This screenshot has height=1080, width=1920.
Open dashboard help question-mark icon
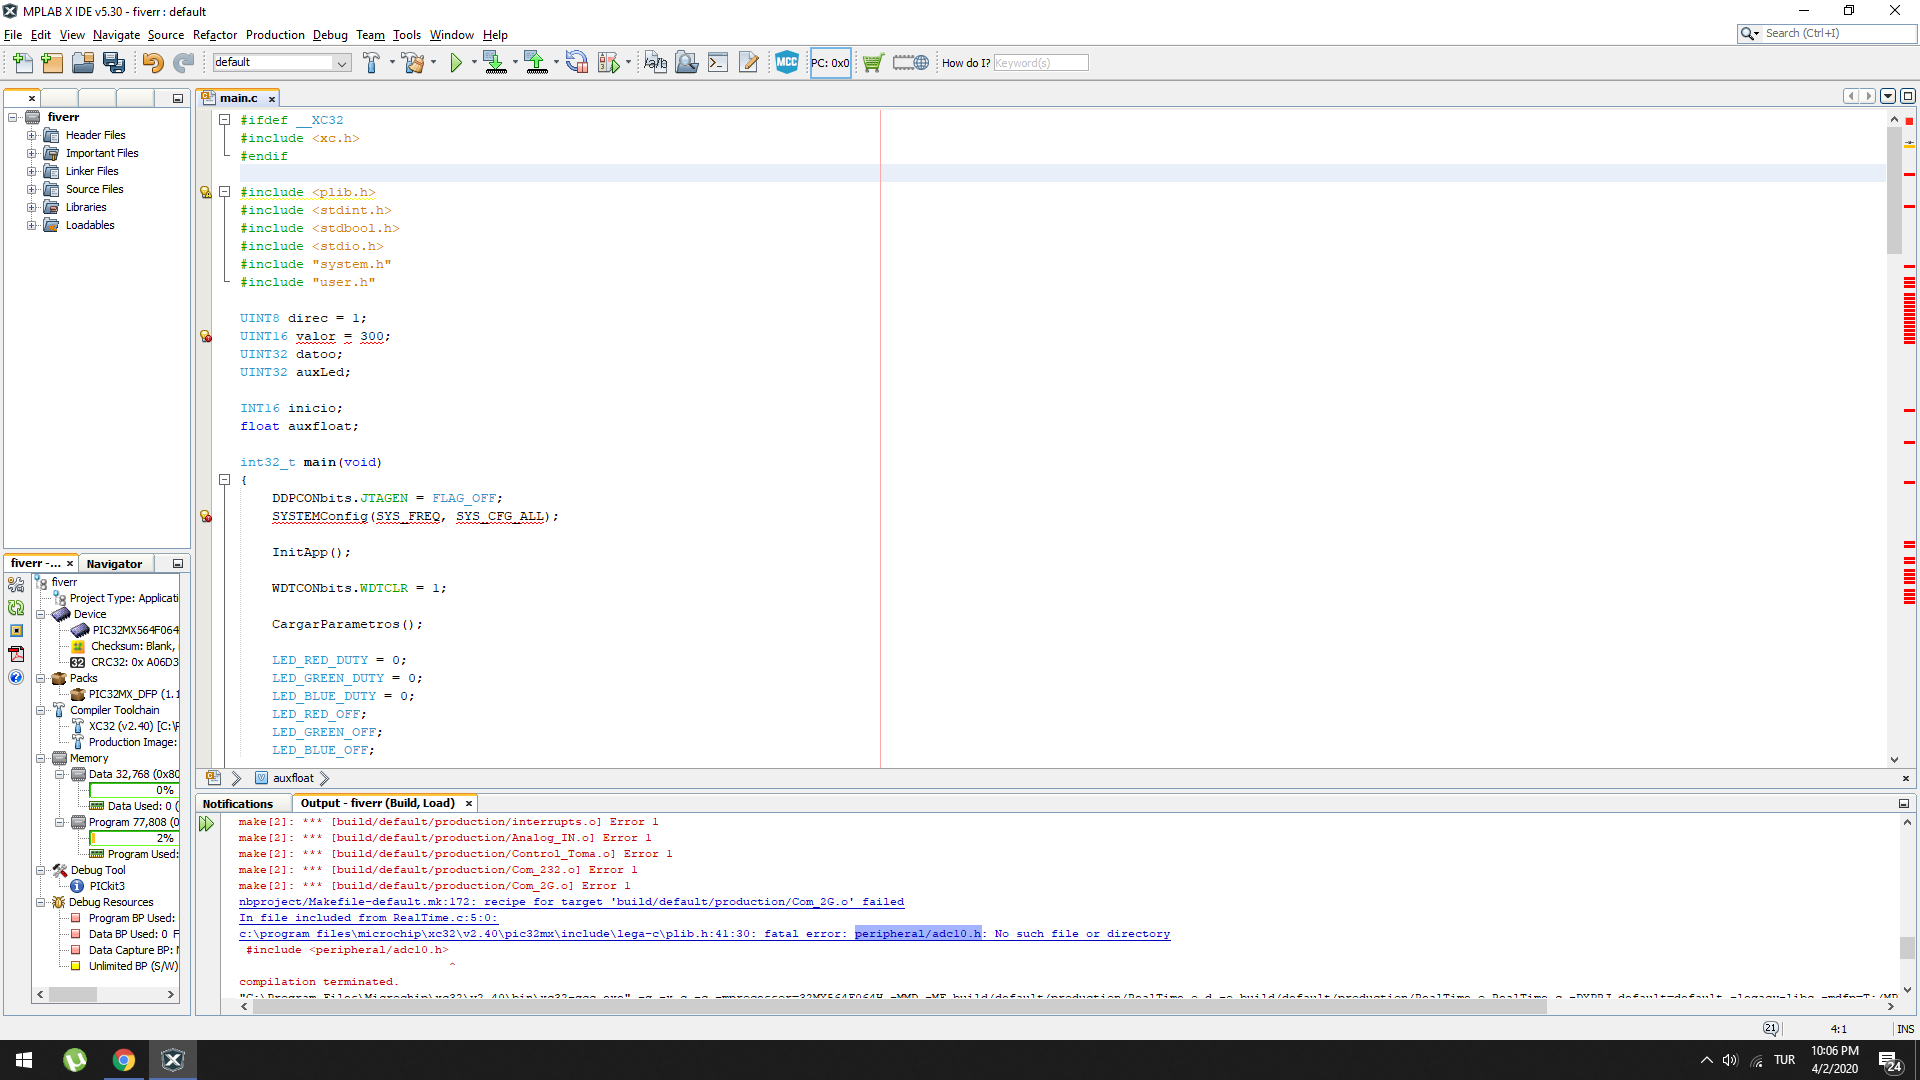pyautogui.click(x=16, y=677)
